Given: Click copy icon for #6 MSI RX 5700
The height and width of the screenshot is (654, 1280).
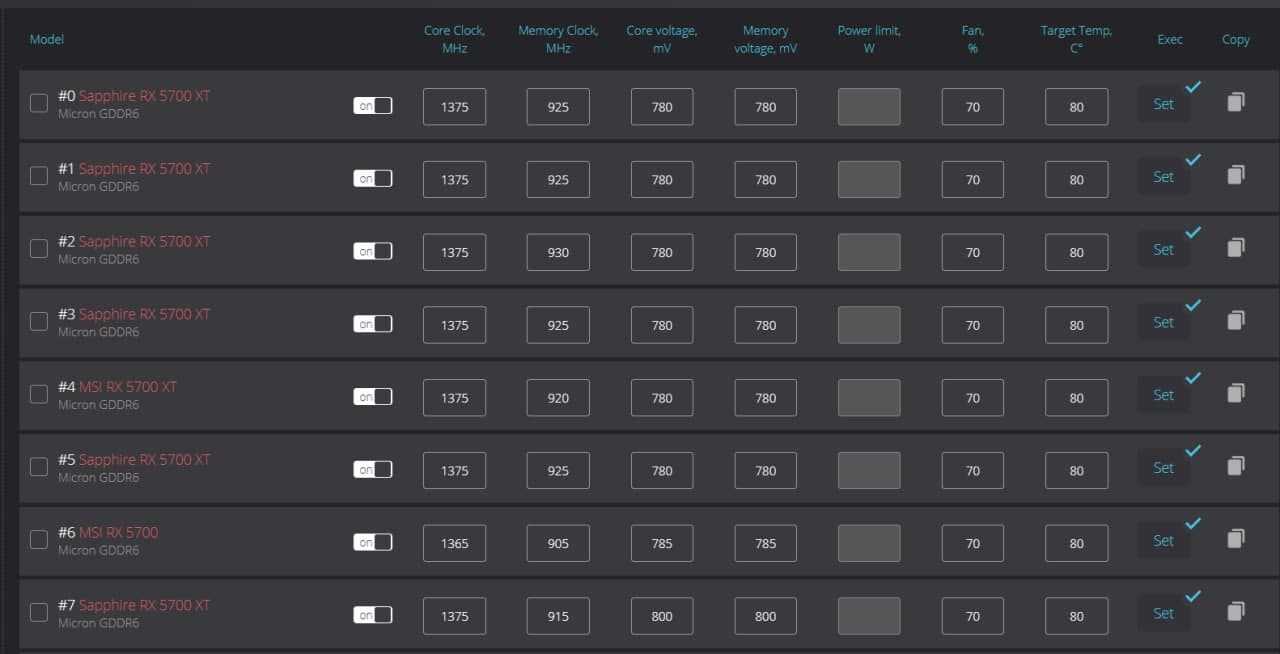Looking at the screenshot, I should 1235,540.
